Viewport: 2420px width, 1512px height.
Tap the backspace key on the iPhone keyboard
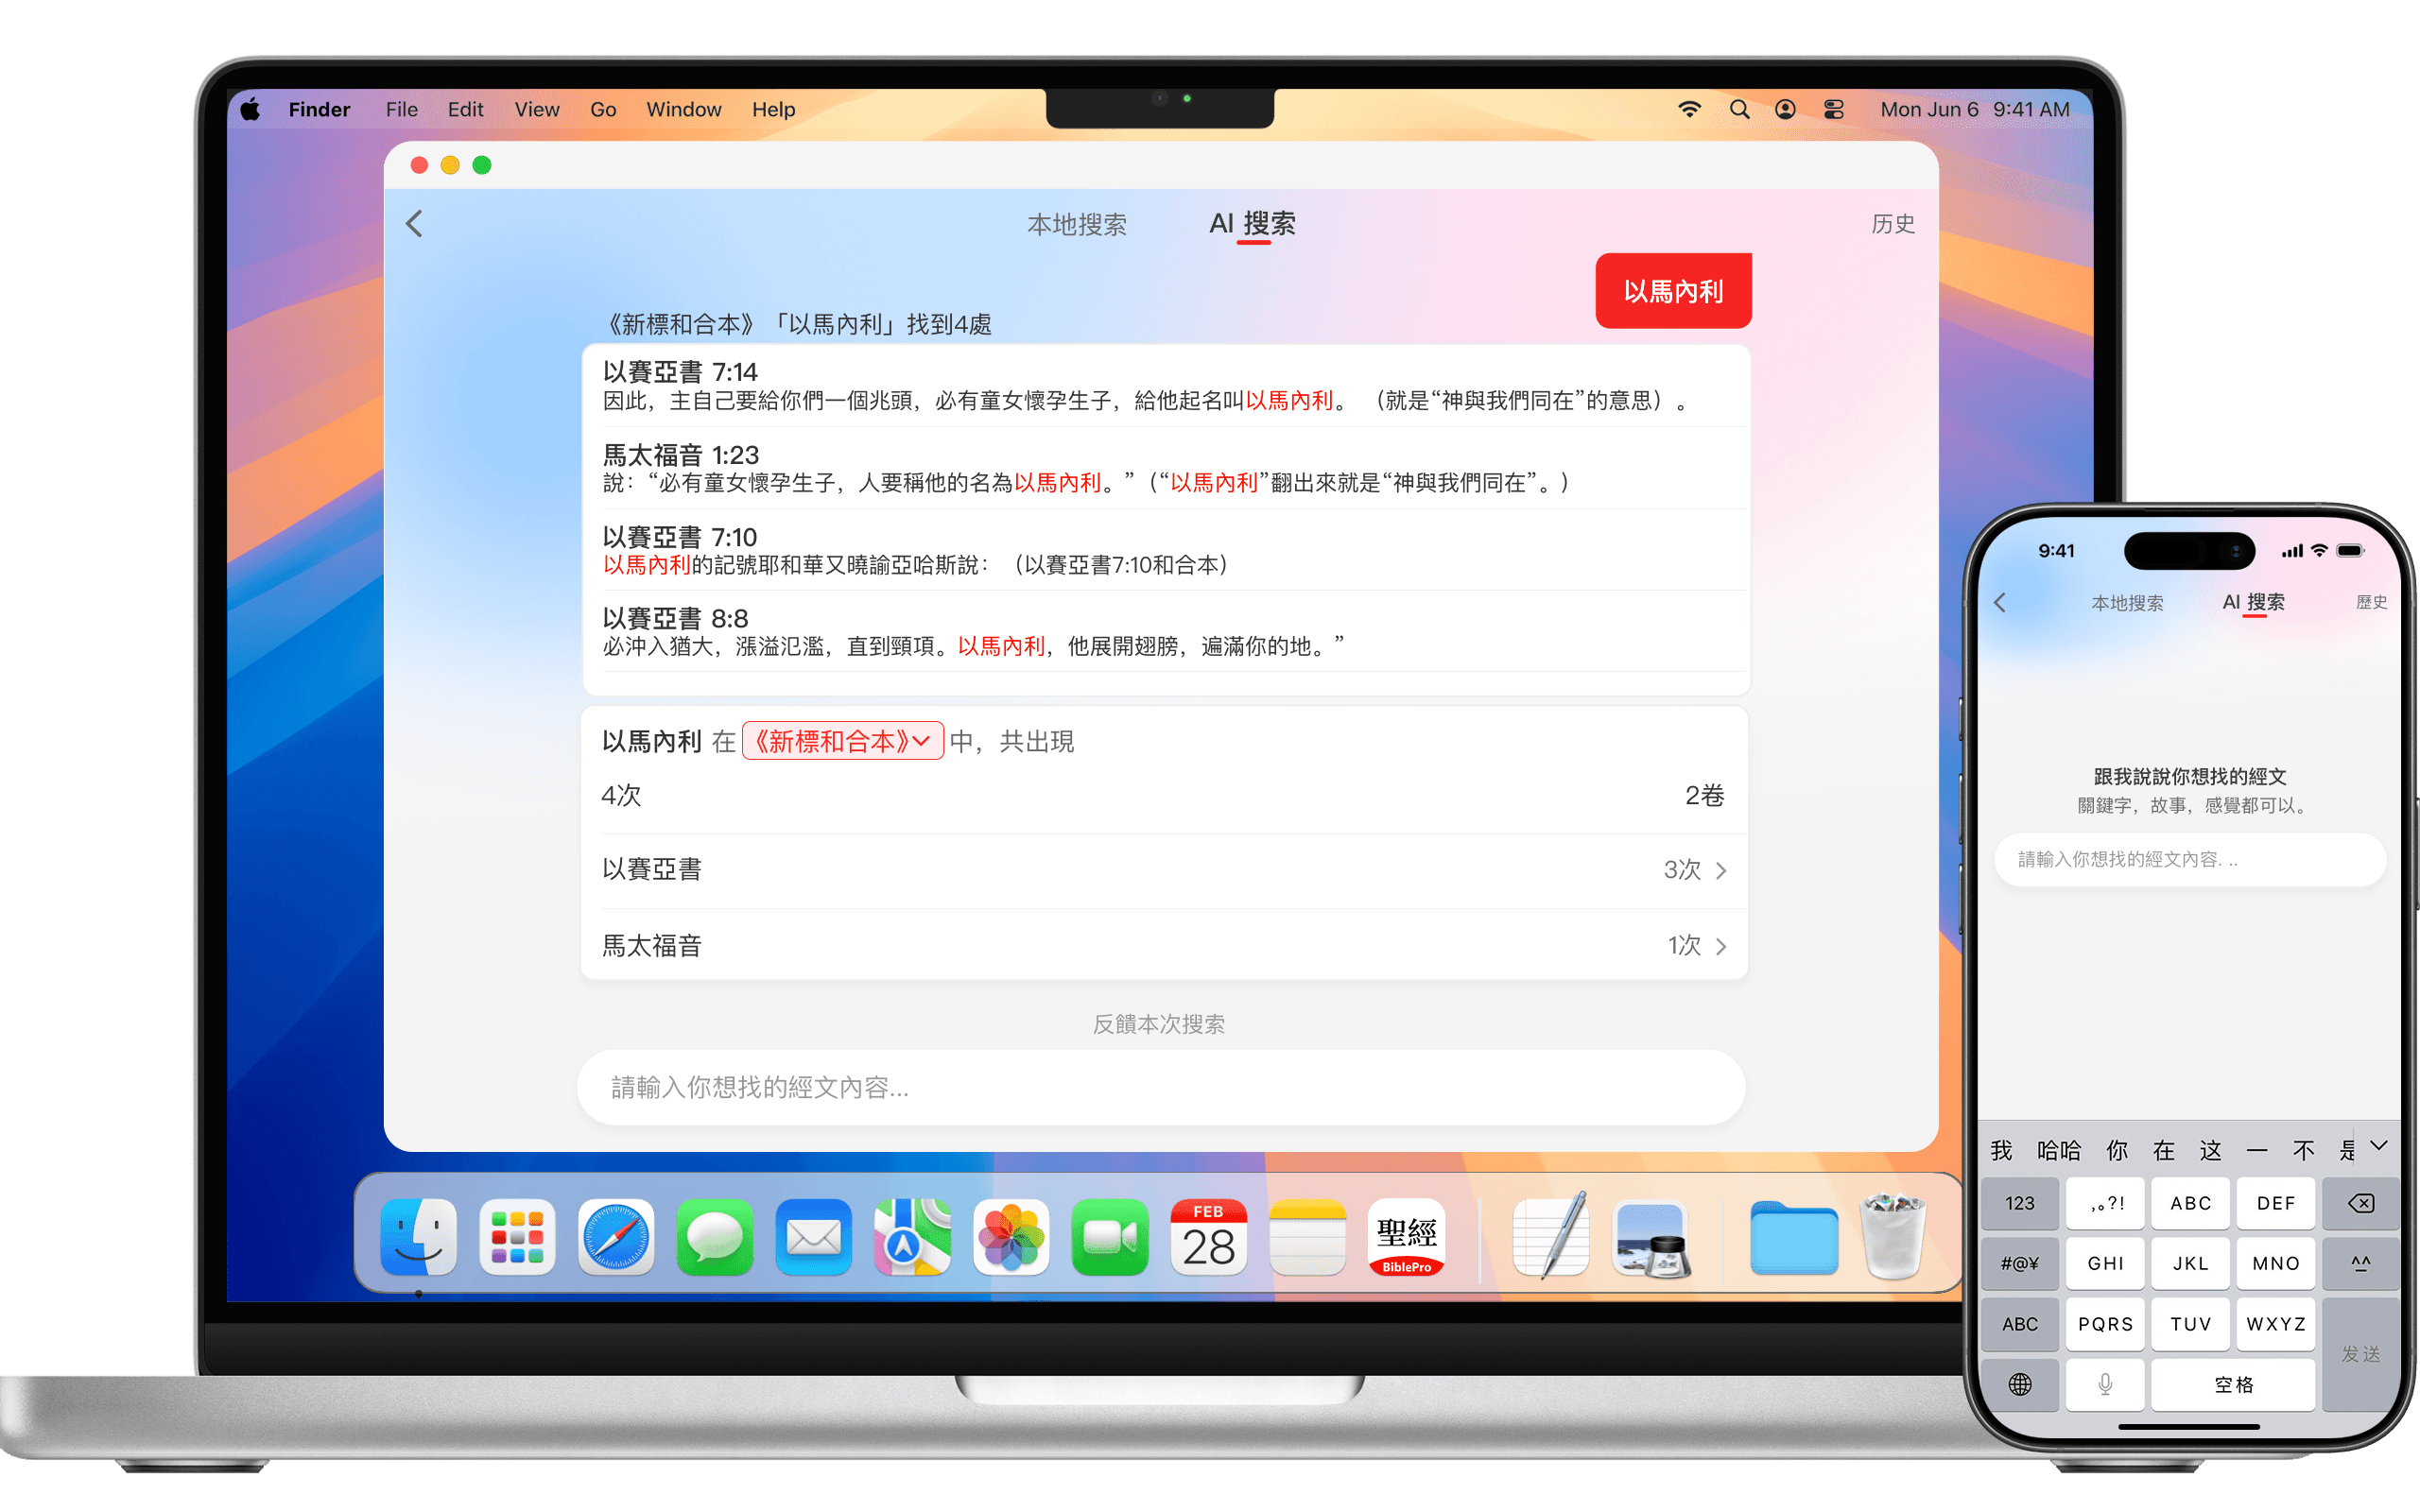pos(2360,1203)
